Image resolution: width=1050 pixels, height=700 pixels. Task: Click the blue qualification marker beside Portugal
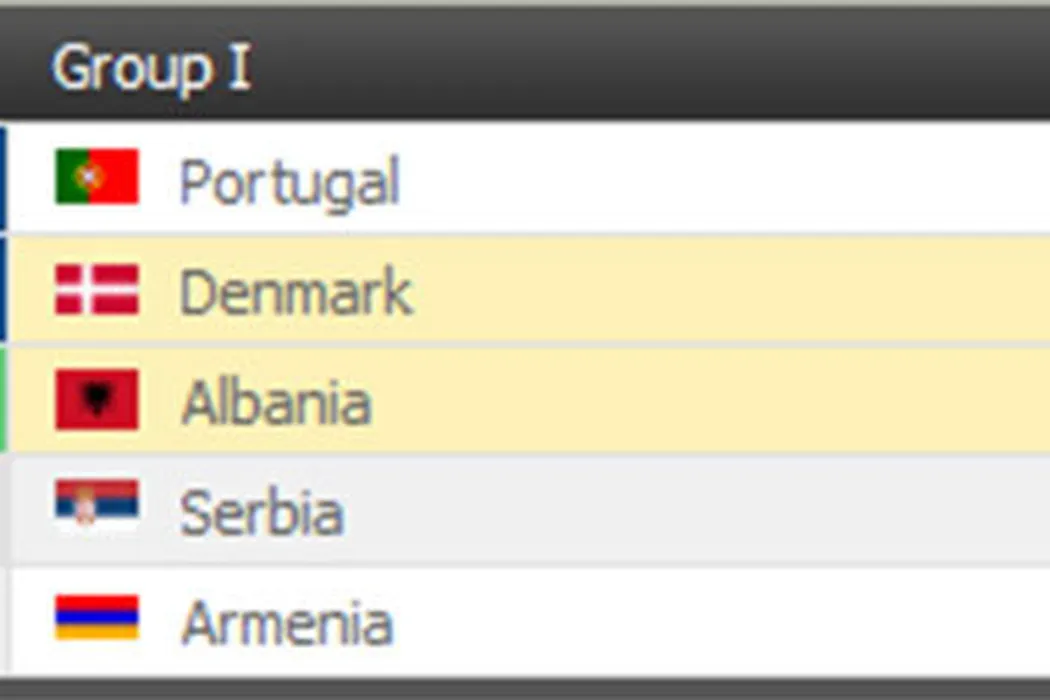3,177
